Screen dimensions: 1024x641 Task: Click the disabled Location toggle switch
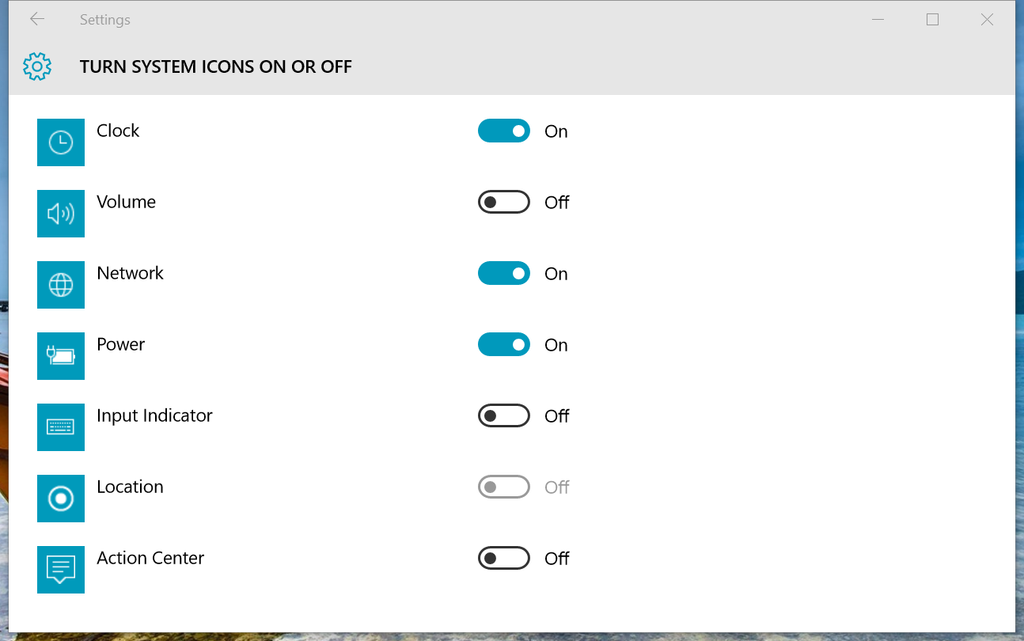tap(503, 487)
